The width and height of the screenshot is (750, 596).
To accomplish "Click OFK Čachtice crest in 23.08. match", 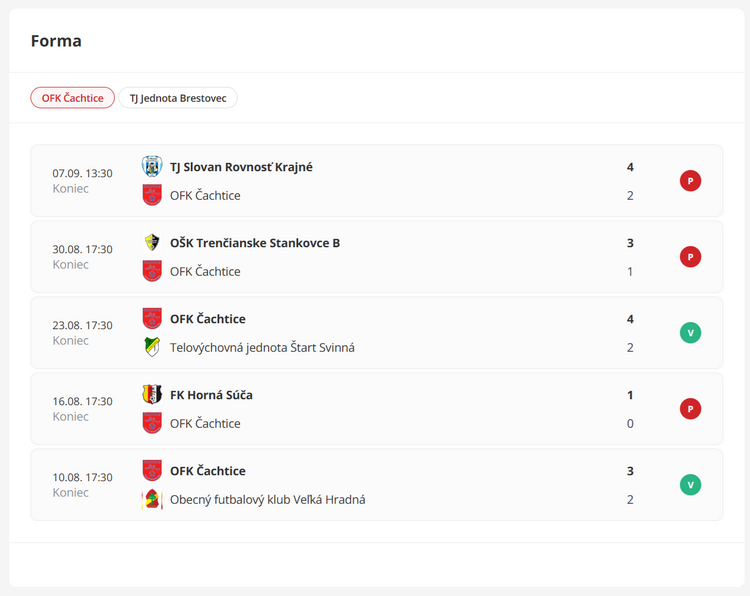I will tap(152, 318).
